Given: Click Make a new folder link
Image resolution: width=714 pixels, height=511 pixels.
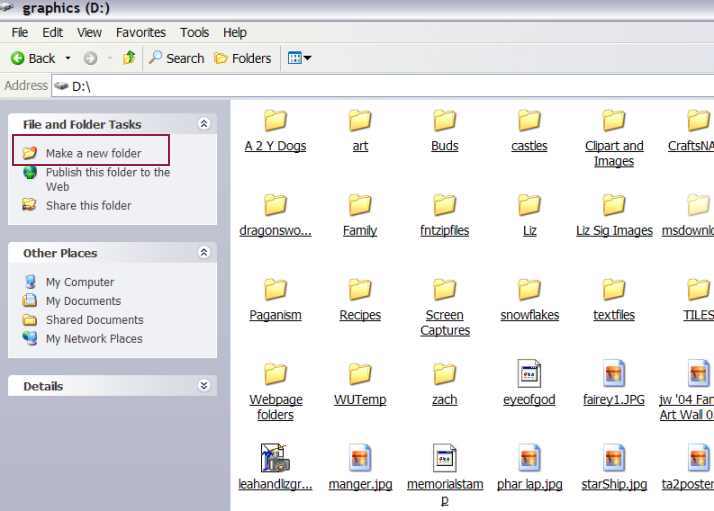Looking at the screenshot, I should [x=93, y=153].
